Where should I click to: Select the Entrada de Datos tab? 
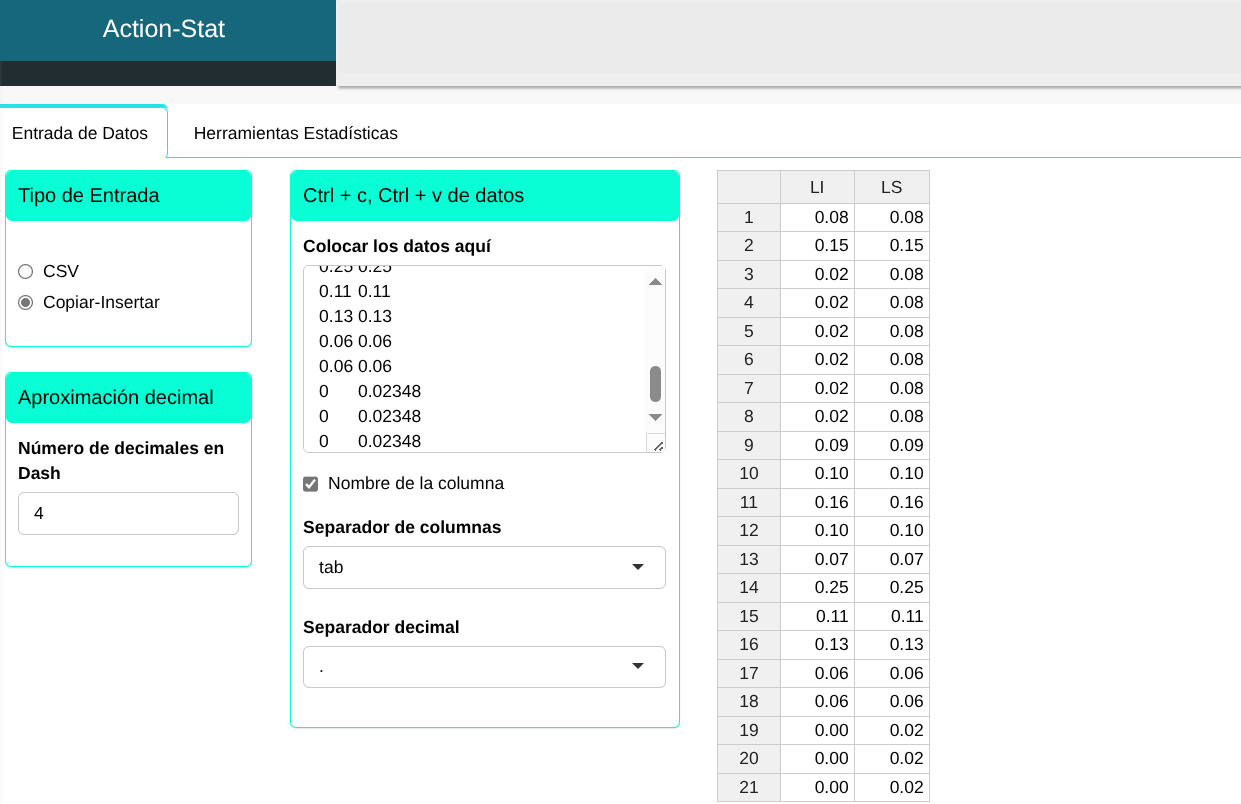click(80, 133)
